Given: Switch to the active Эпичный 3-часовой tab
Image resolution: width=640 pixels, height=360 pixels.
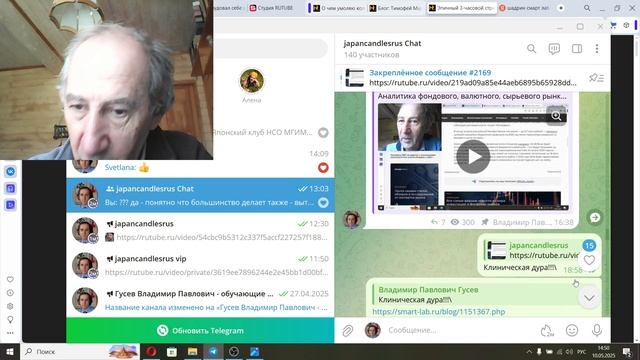Looking at the screenshot, I should tap(461, 8).
